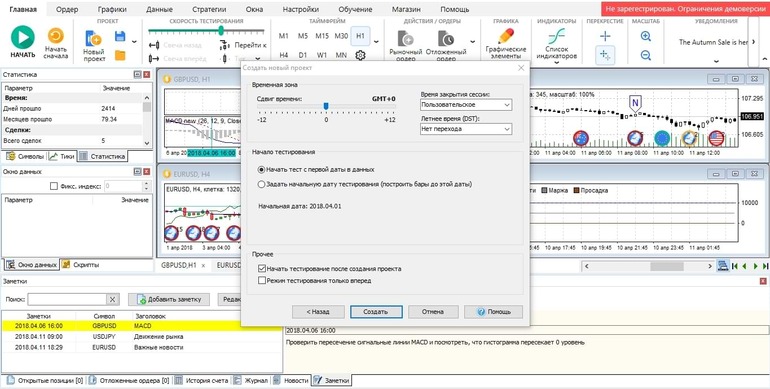
Task: Clear the notes search with X button
Action: [x=112, y=299]
